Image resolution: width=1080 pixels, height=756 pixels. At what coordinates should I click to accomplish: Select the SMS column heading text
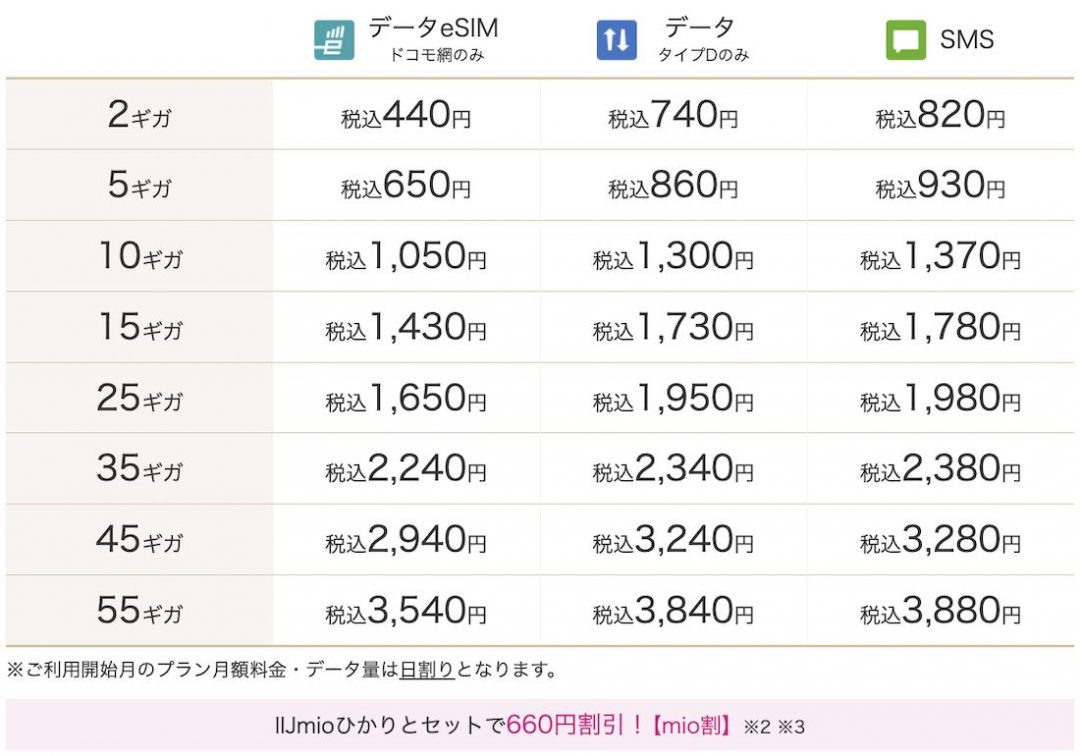pos(967,40)
